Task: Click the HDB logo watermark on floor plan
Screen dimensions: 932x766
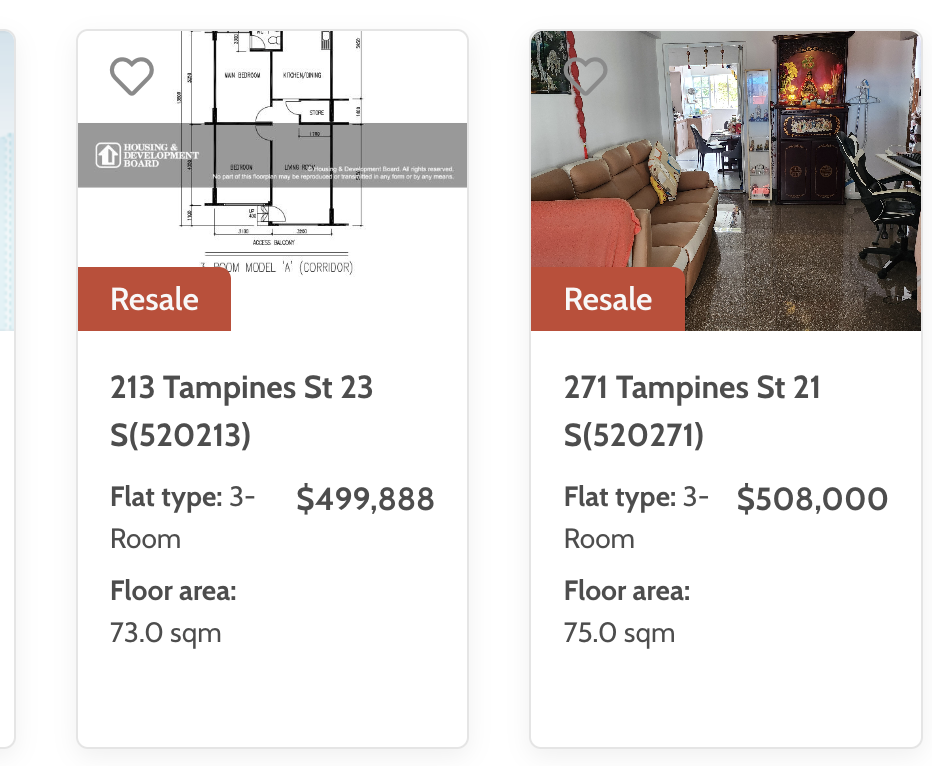Action: 147,155
